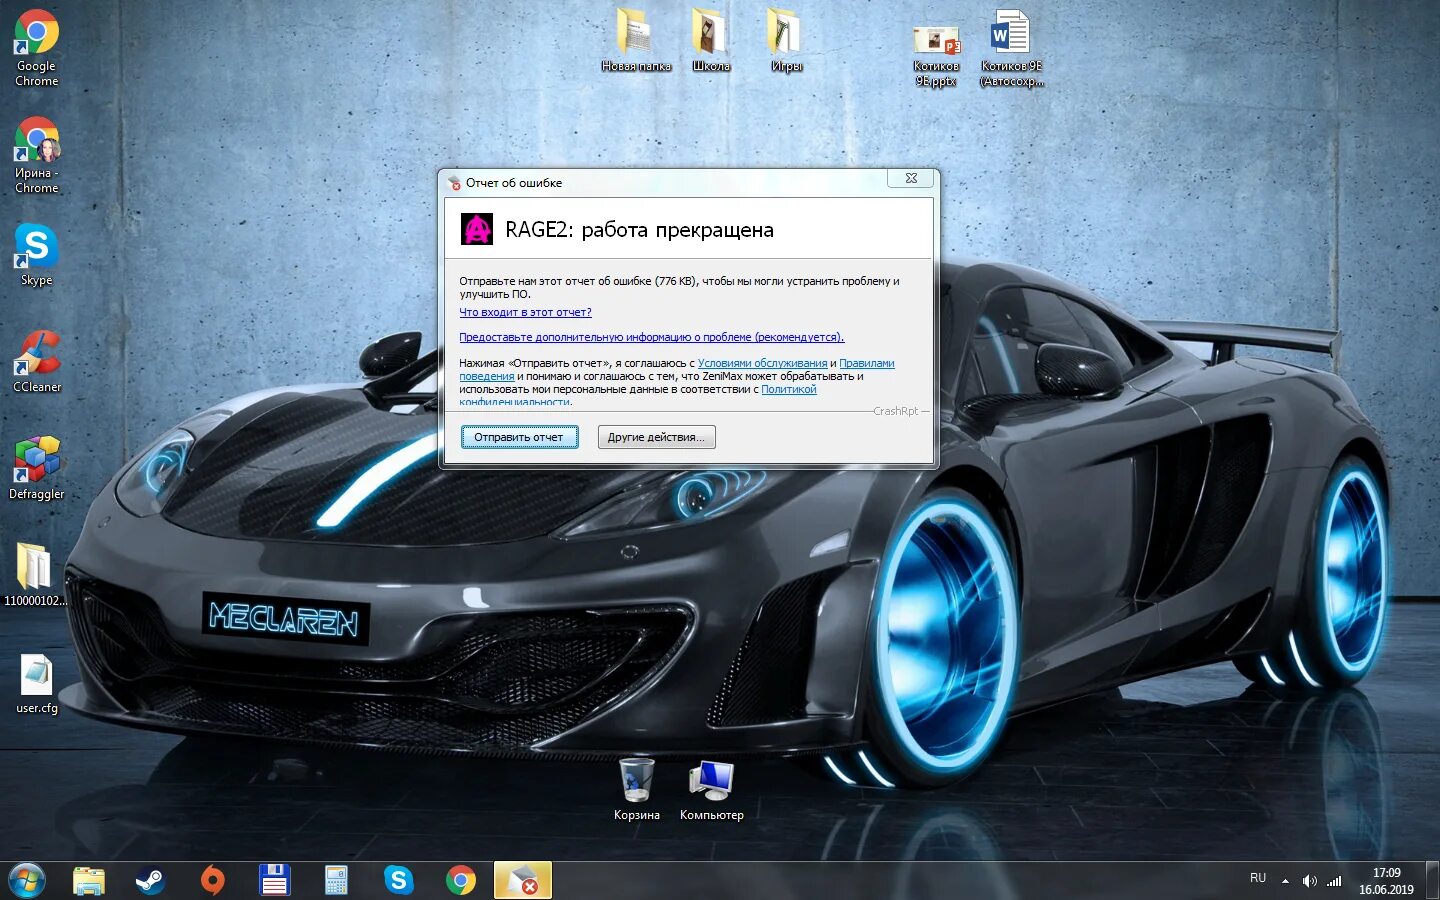Open Steam from the taskbar
Image resolution: width=1440 pixels, height=900 pixels.
[151, 881]
